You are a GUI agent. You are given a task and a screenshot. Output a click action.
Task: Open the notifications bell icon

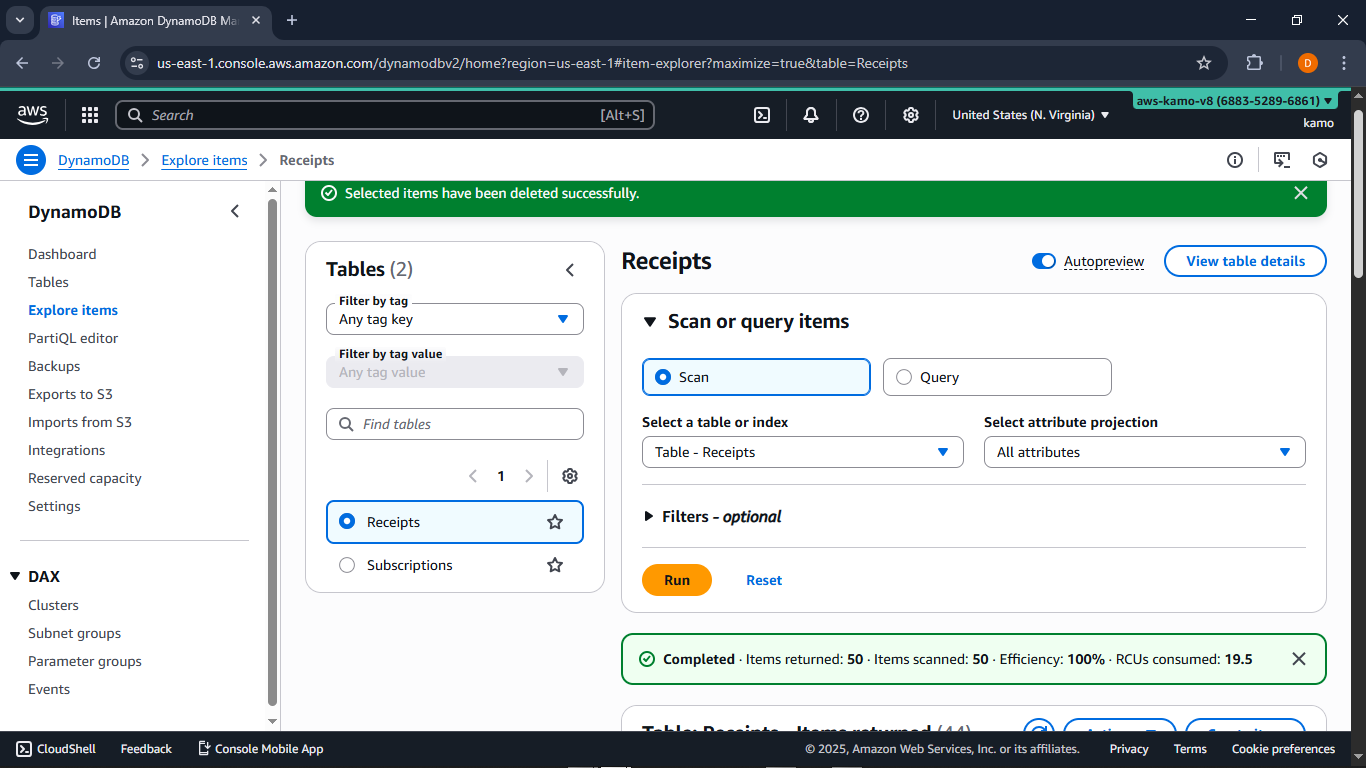[811, 115]
